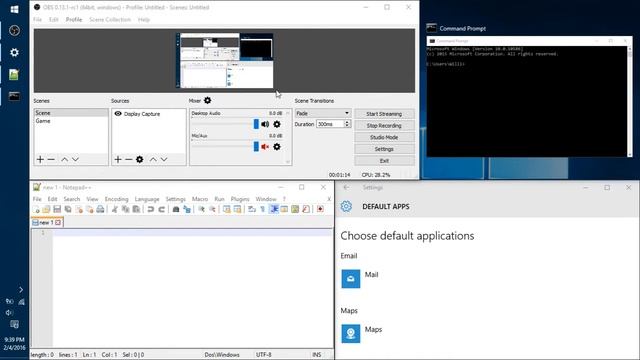Click Notepad++ Replace toolbar icon
Viewport: 640px width, 360px height.
coord(187,209)
